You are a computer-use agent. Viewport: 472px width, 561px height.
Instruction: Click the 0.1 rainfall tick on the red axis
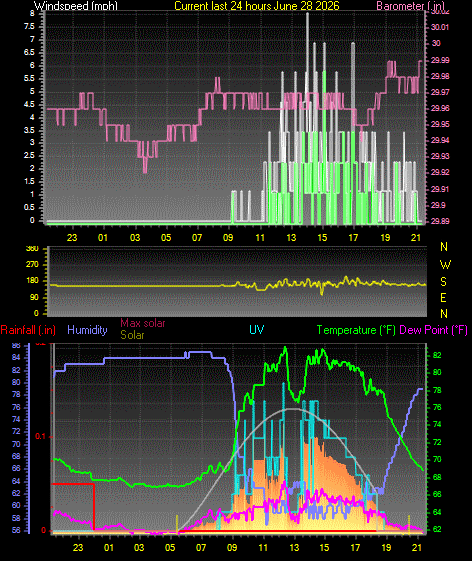(x=40, y=436)
